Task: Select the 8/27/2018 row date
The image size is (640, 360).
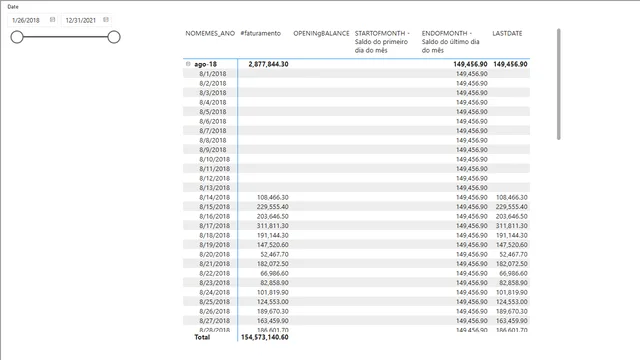Action: (x=214, y=320)
